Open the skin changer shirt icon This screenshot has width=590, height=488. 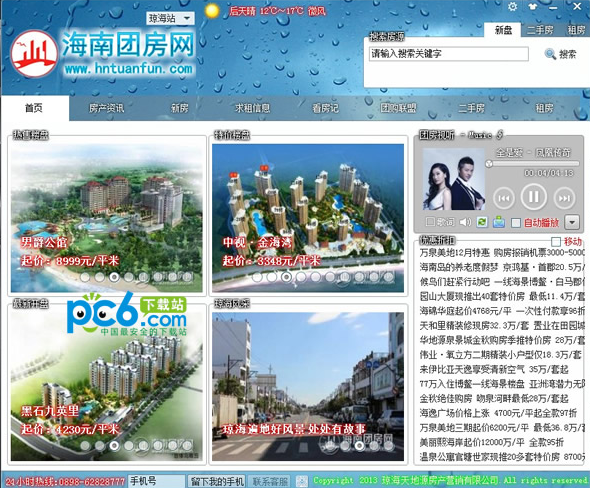(x=532, y=6)
